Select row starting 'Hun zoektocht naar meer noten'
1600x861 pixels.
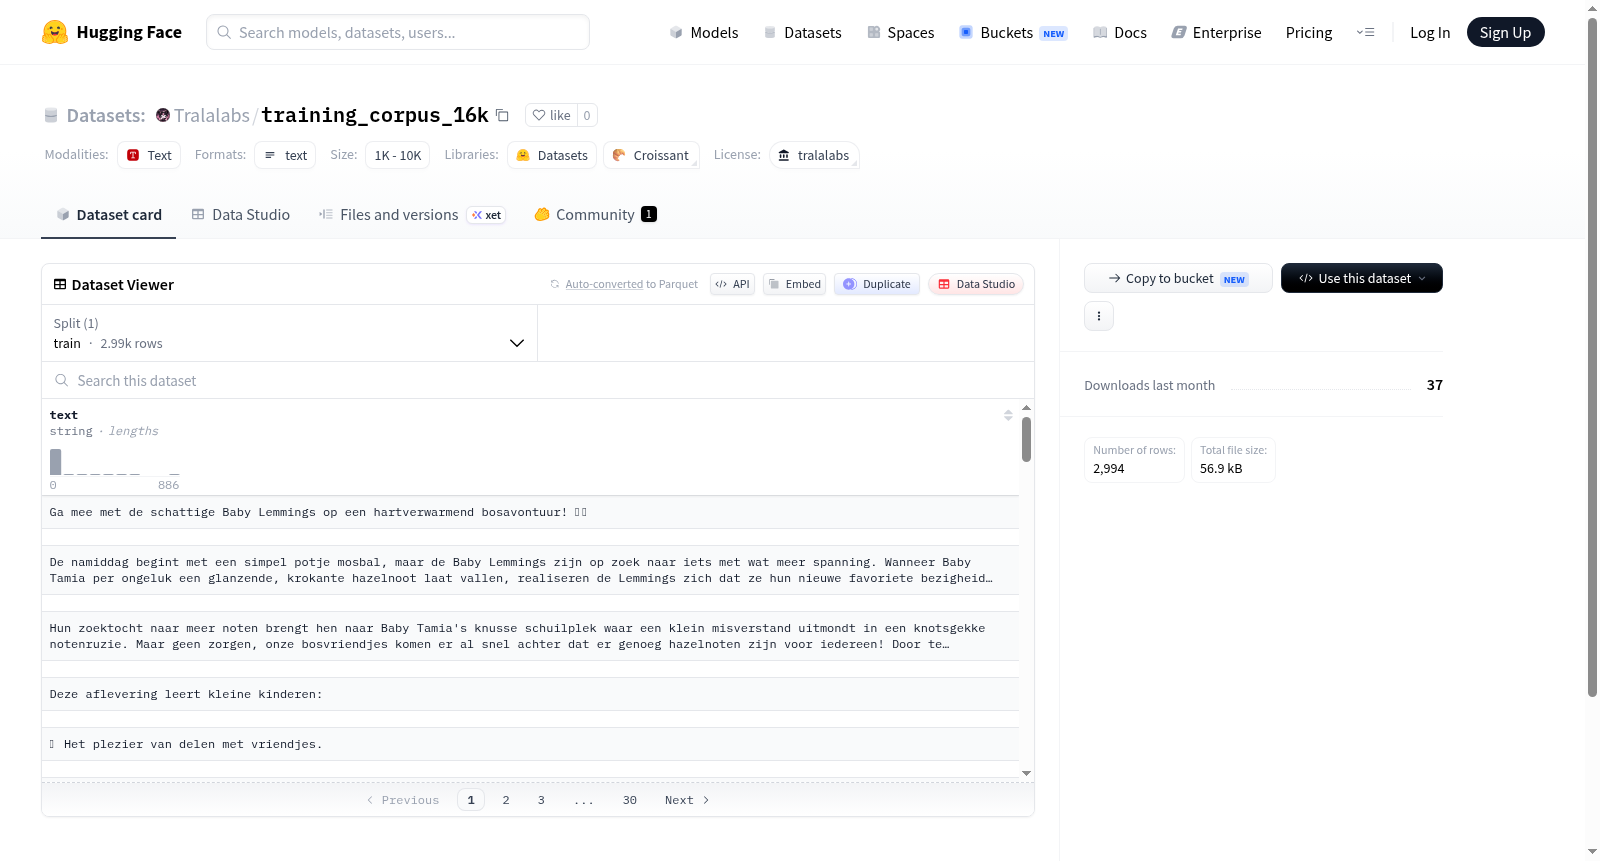pyautogui.click(x=530, y=636)
